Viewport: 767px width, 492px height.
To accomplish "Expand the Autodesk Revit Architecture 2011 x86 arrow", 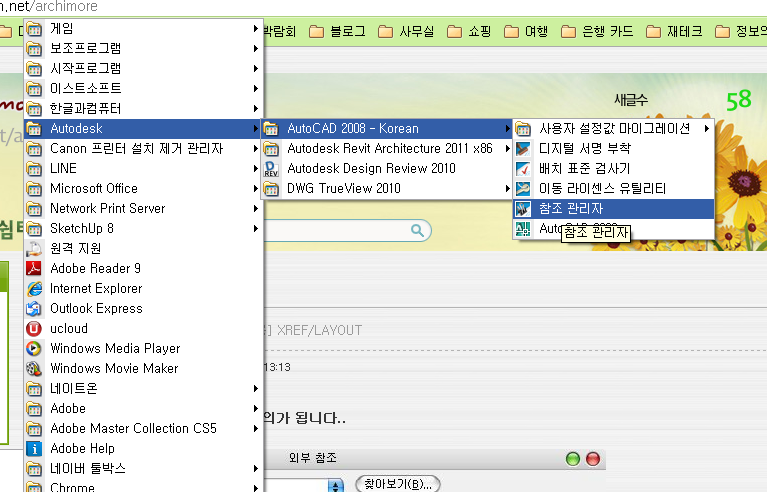I will (x=508, y=149).
